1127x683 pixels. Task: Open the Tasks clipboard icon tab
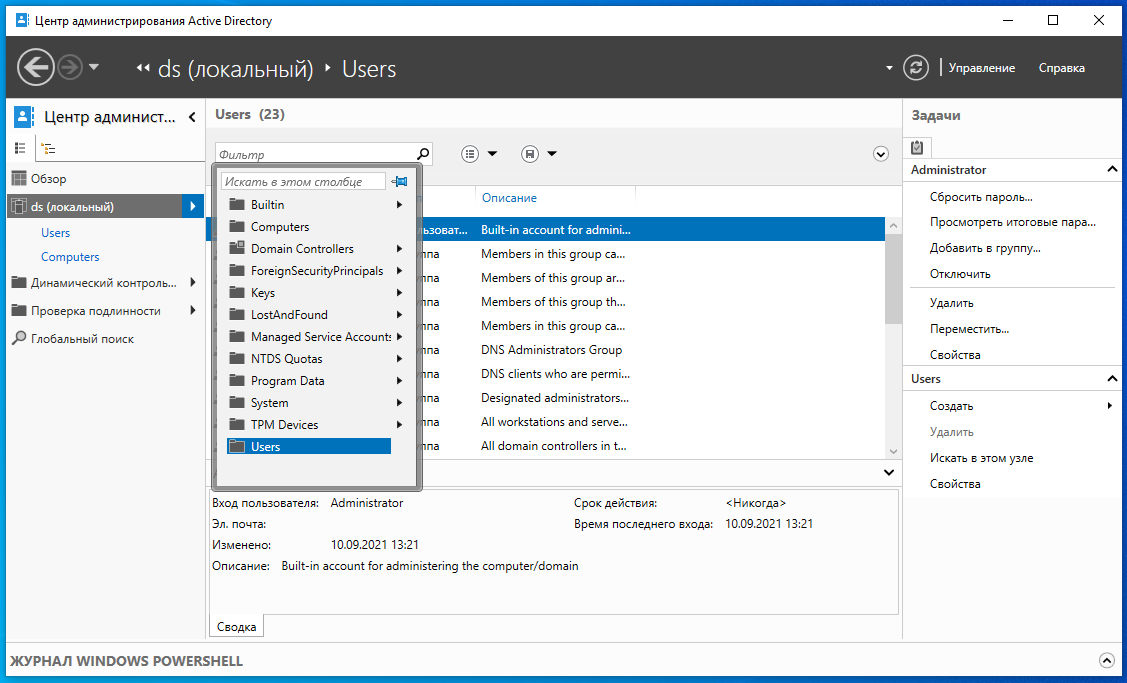(x=917, y=147)
